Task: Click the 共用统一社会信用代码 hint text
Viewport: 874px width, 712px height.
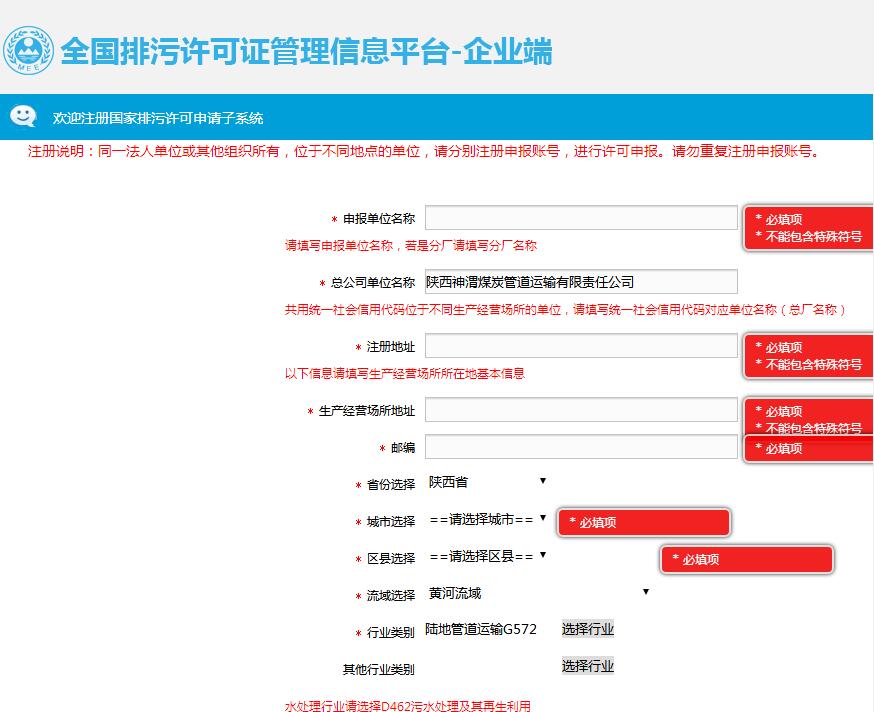Action: [565, 309]
